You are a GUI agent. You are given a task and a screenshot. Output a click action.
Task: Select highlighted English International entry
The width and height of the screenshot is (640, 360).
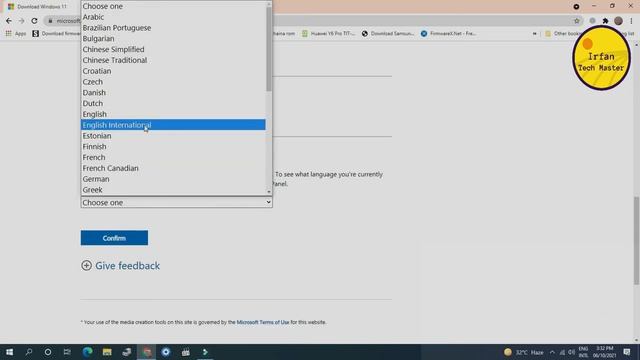(x=173, y=125)
